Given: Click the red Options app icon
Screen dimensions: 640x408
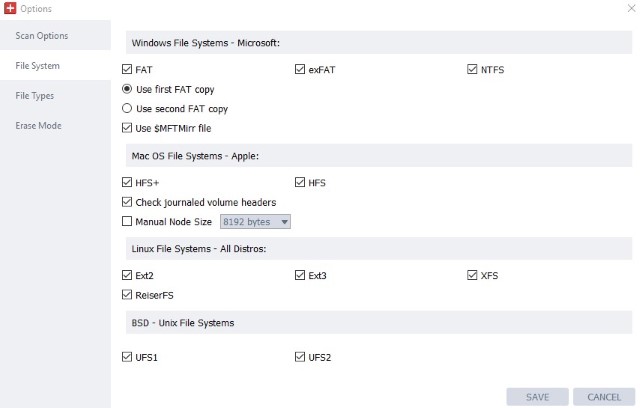Looking at the screenshot, I should tap(10, 8).
